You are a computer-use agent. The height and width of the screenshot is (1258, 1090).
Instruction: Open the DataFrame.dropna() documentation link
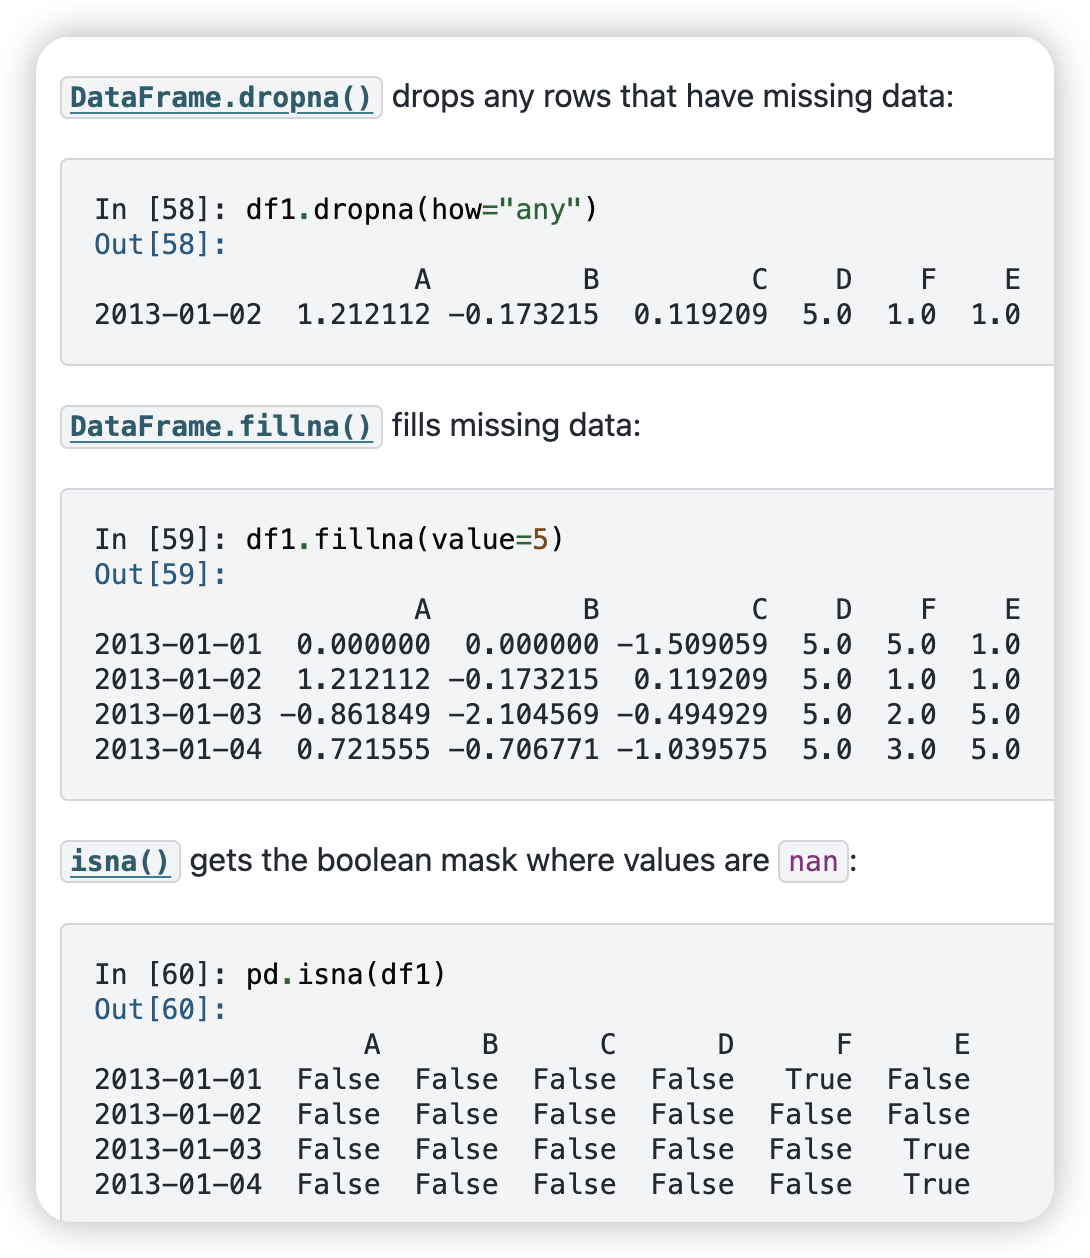click(x=221, y=97)
